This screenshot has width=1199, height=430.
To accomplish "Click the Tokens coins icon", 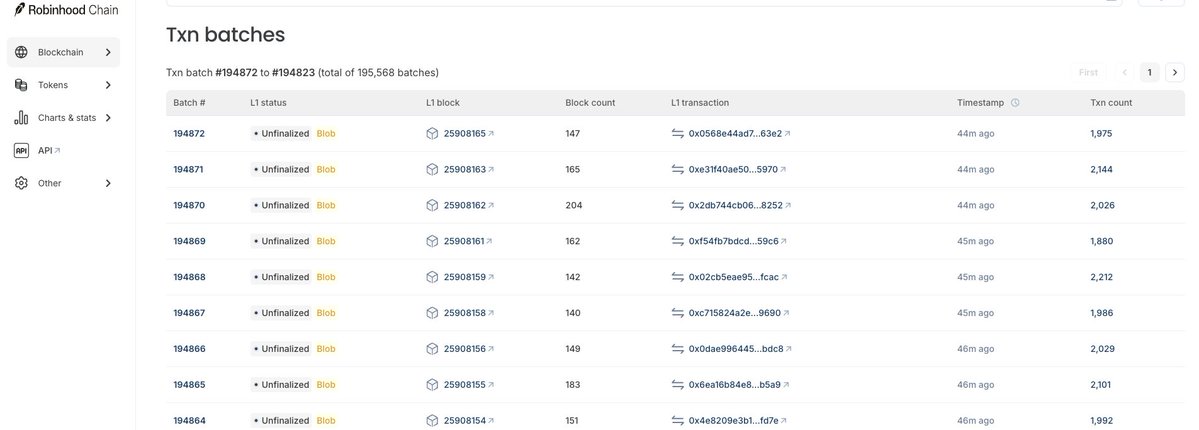I will (x=21, y=85).
